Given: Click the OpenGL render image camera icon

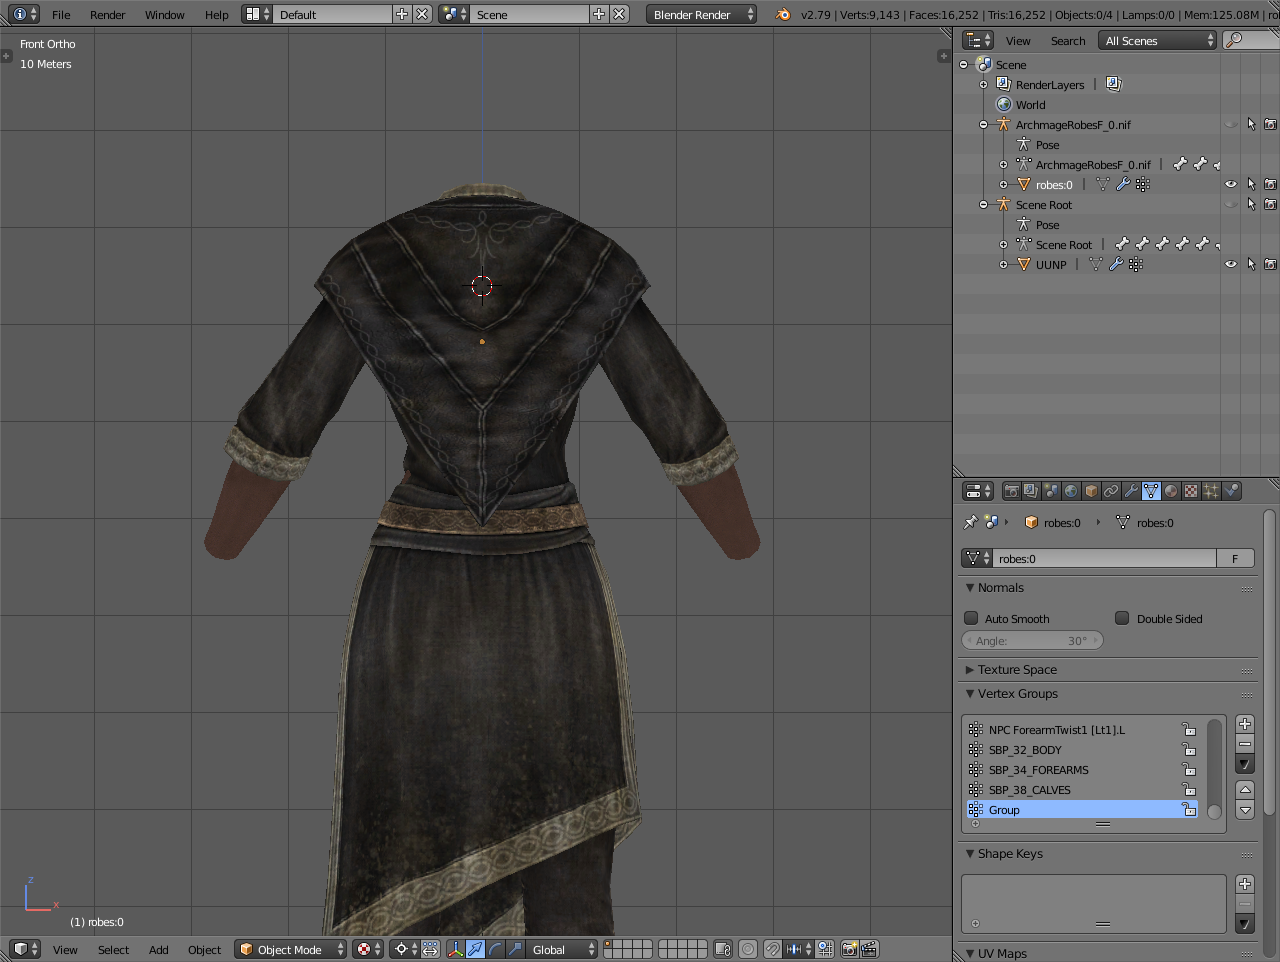Looking at the screenshot, I should tap(849, 949).
